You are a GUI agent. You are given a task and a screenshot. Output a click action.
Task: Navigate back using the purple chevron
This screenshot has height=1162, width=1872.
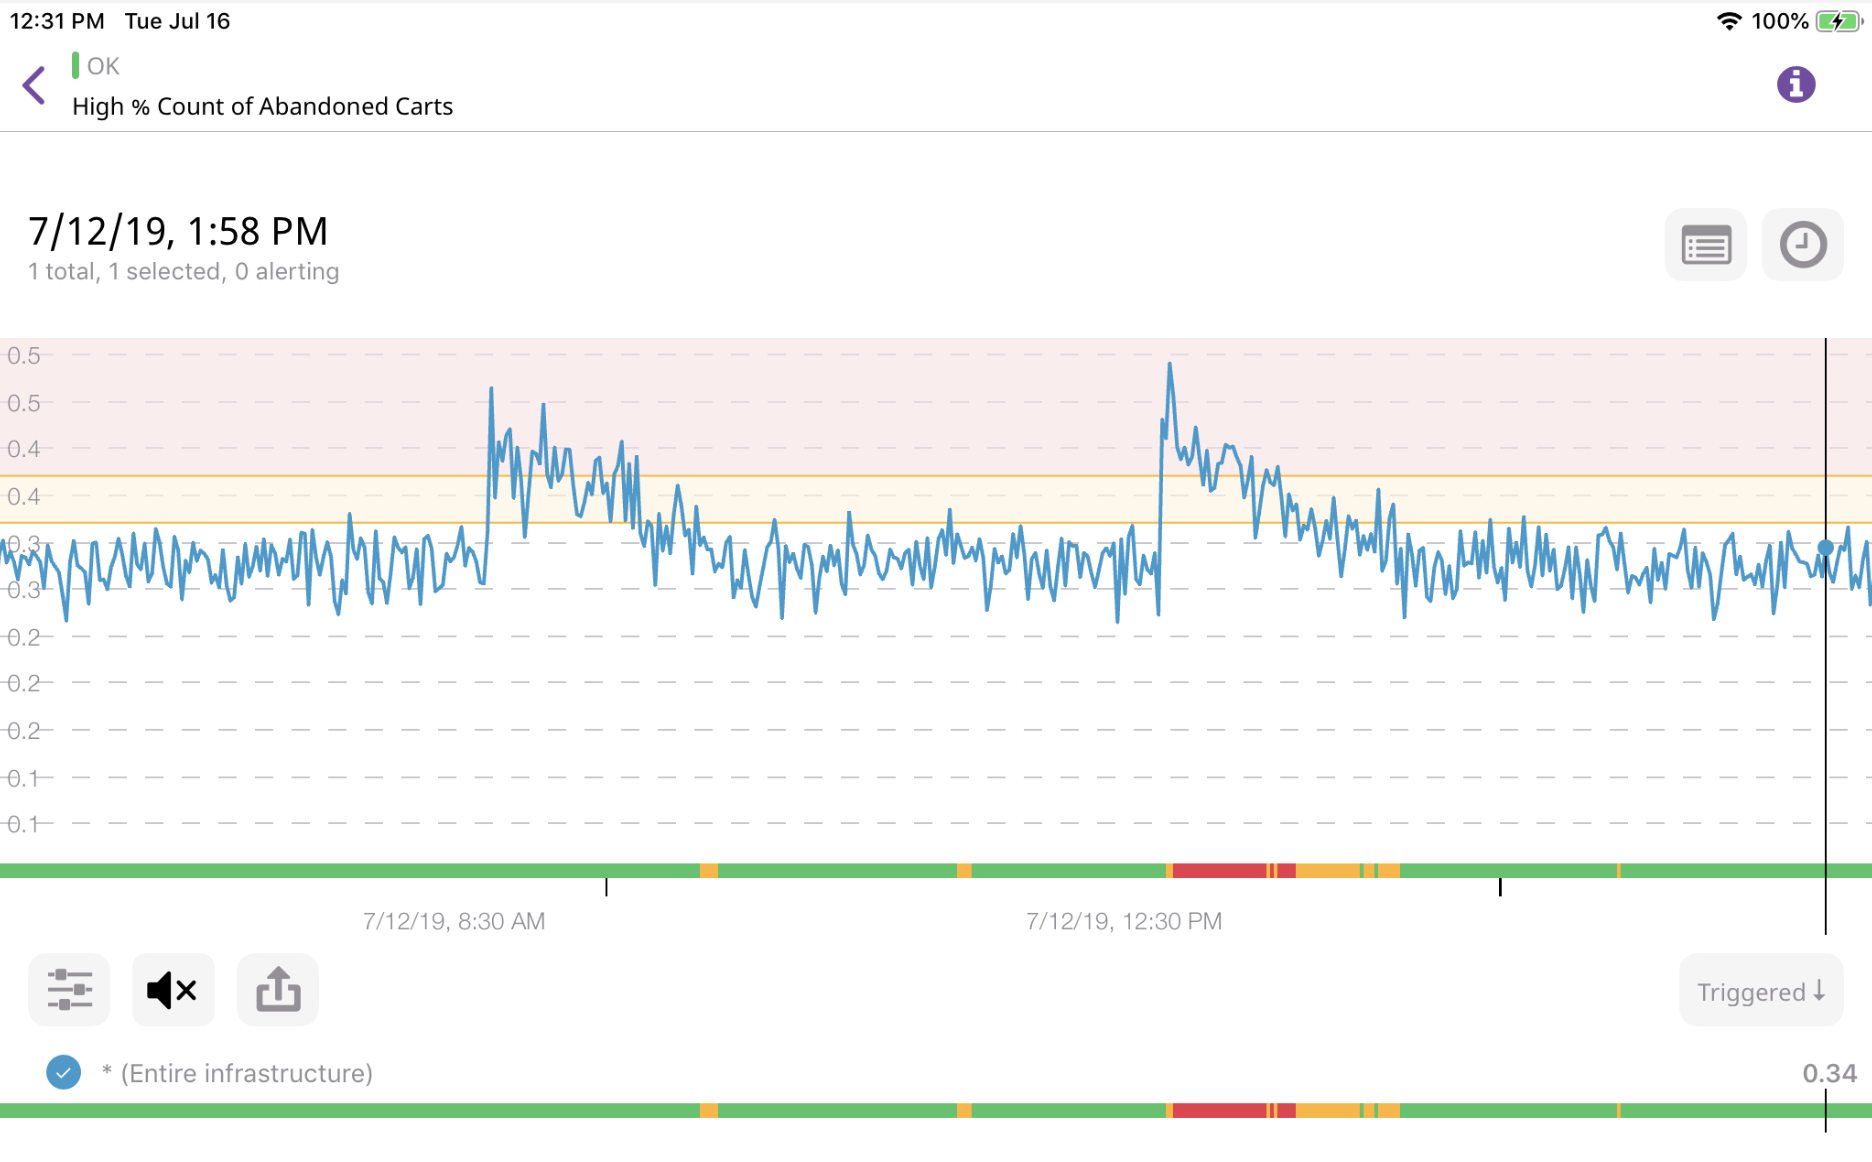(33, 85)
